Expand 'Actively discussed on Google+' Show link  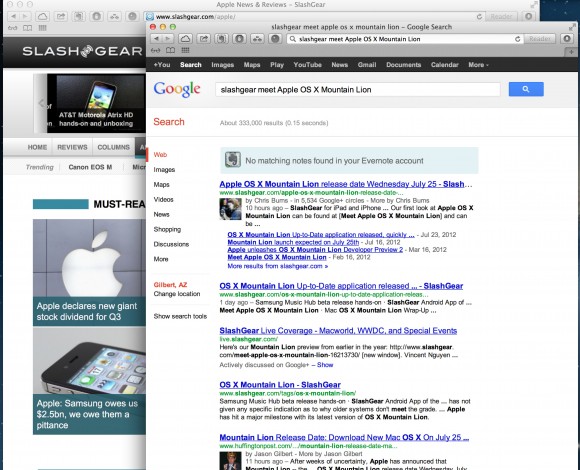pos(325,365)
